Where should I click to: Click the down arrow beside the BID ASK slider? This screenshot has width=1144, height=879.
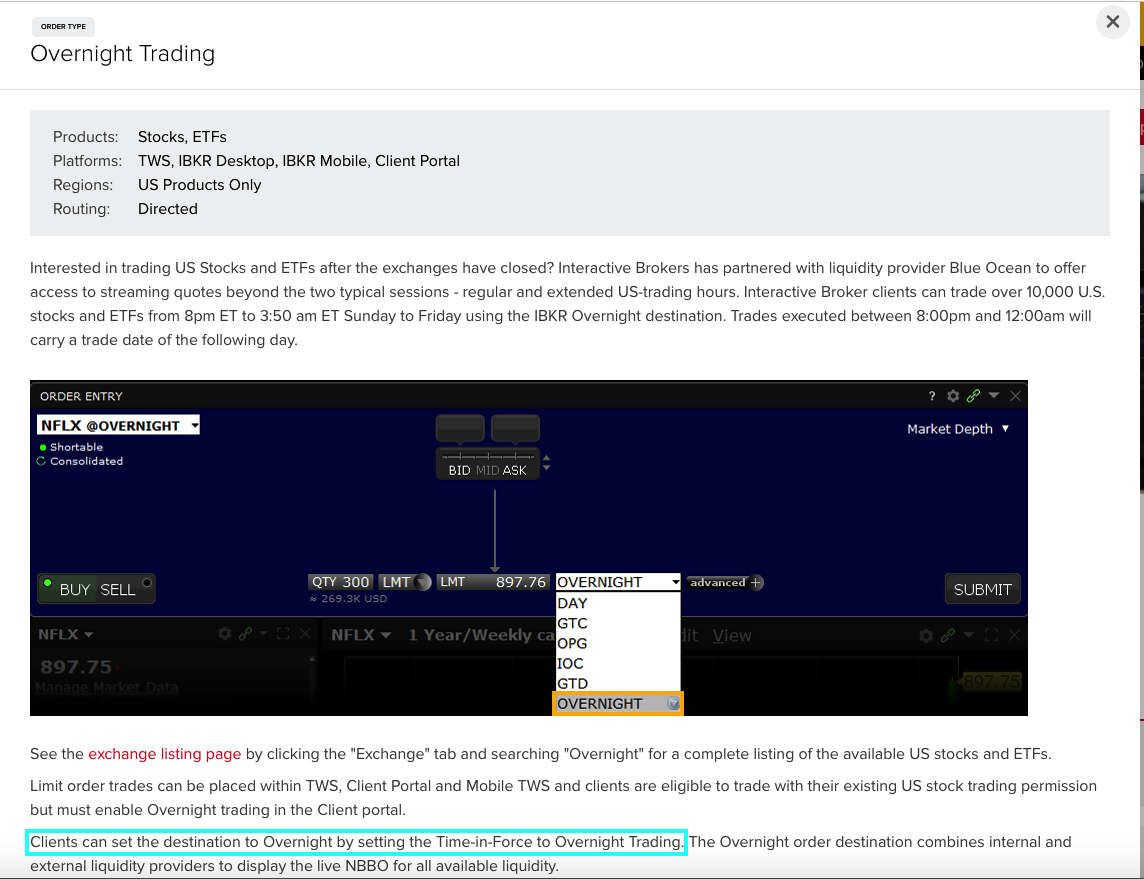click(x=546, y=468)
